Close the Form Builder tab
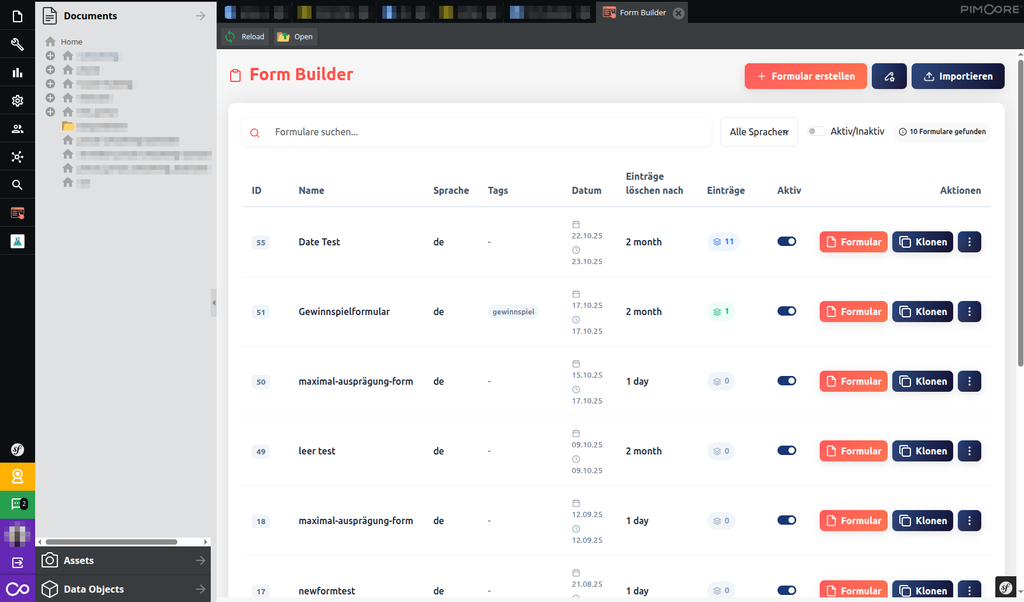Viewport: 1024px width, 602px height. tap(679, 13)
